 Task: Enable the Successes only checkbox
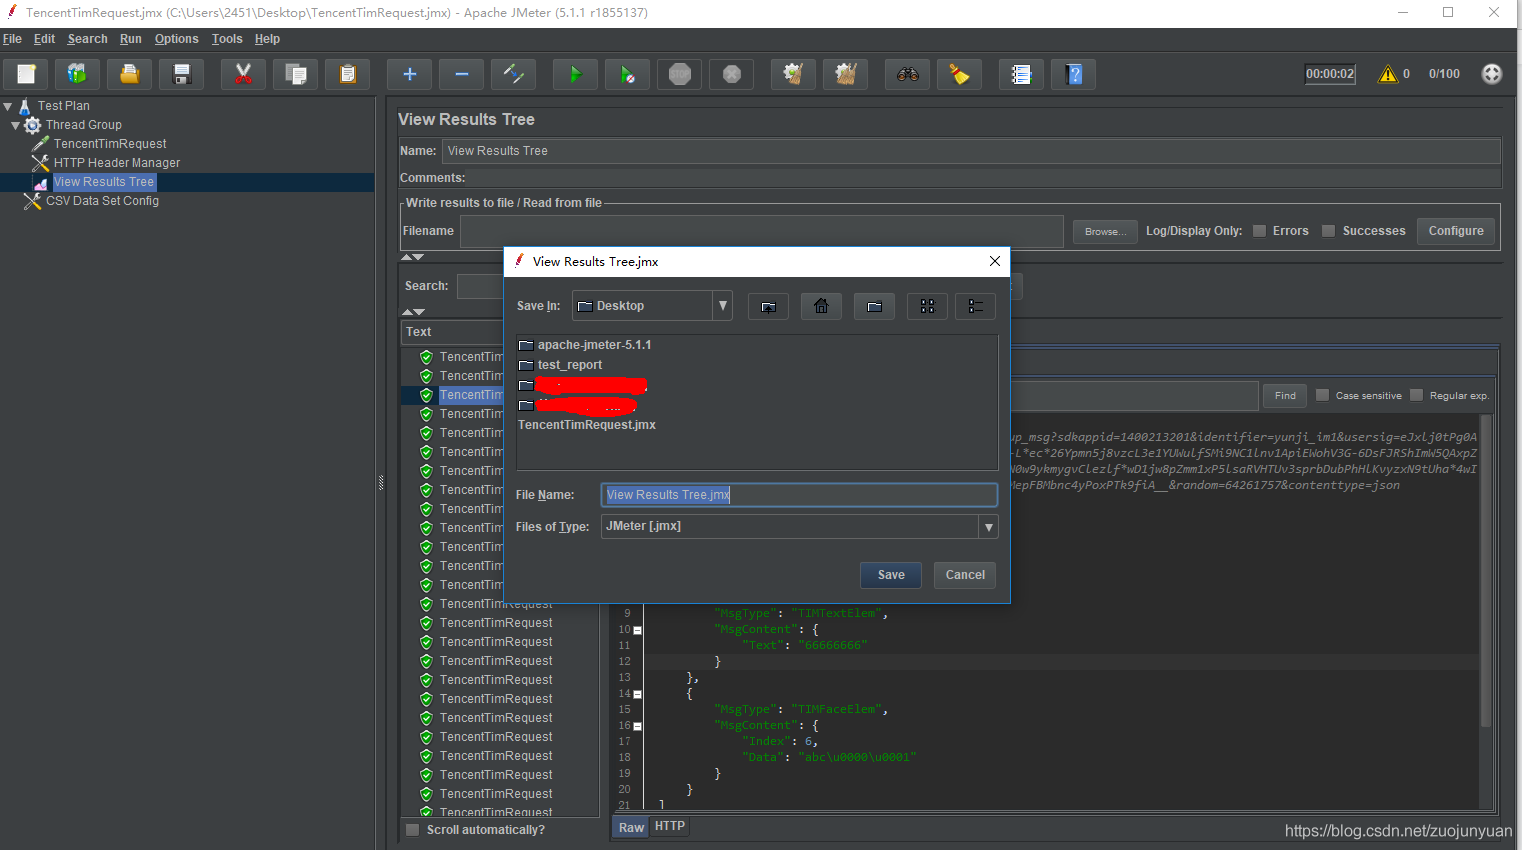(1328, 231)
